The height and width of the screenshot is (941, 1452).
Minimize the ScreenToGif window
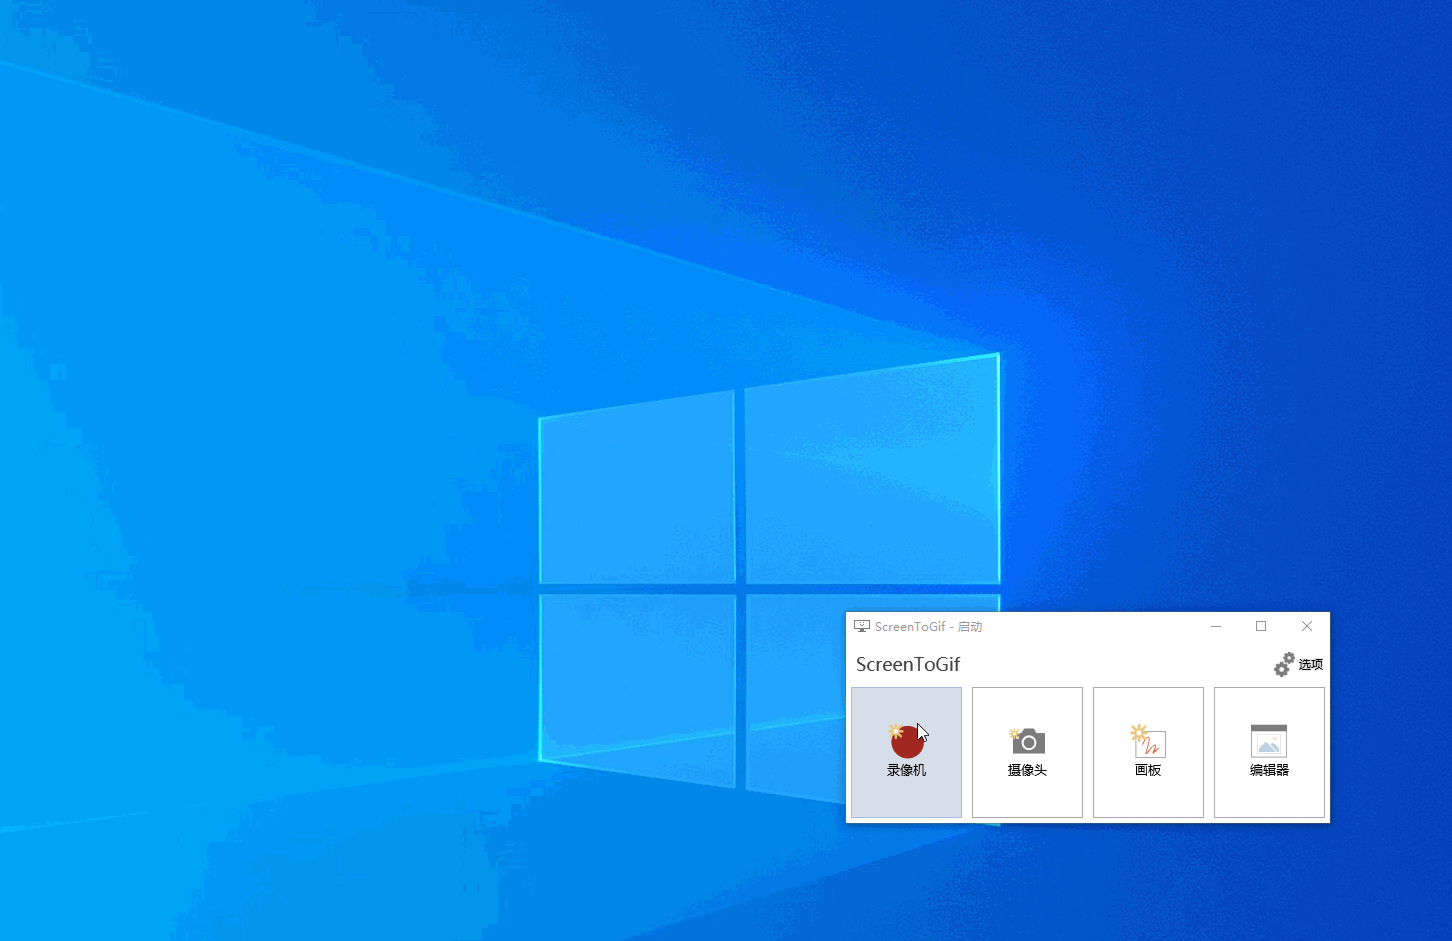(1216, 626)
